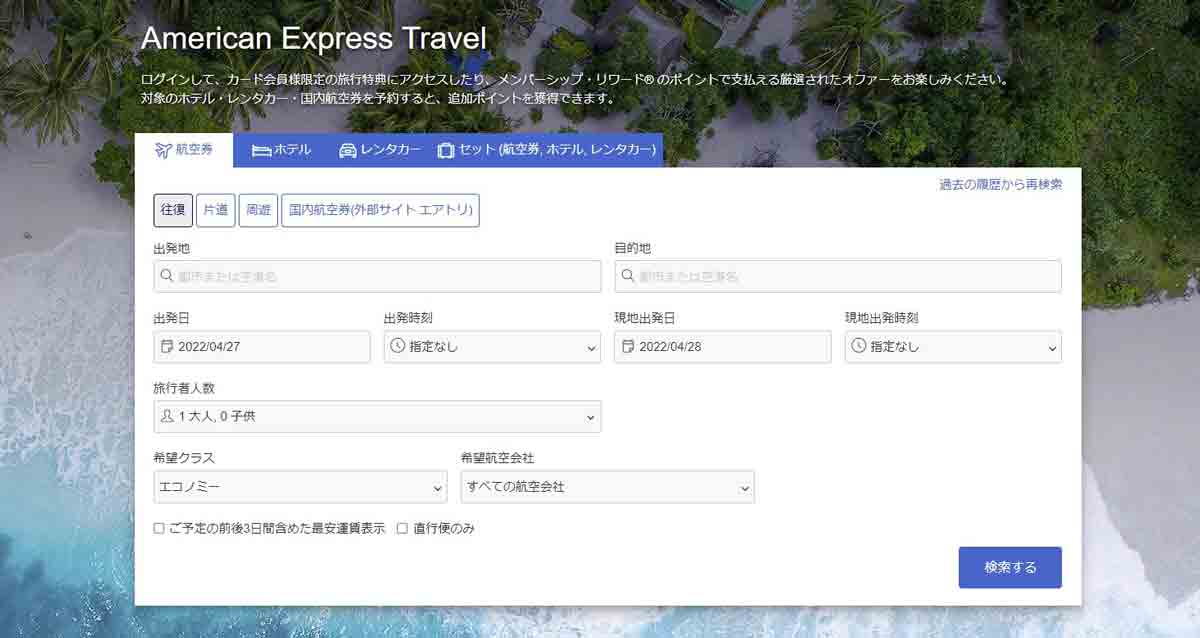This screenshot has width=1200, height=638.
Task: Open 過去の履歴から再検索 link
Action: [1000, 184]
